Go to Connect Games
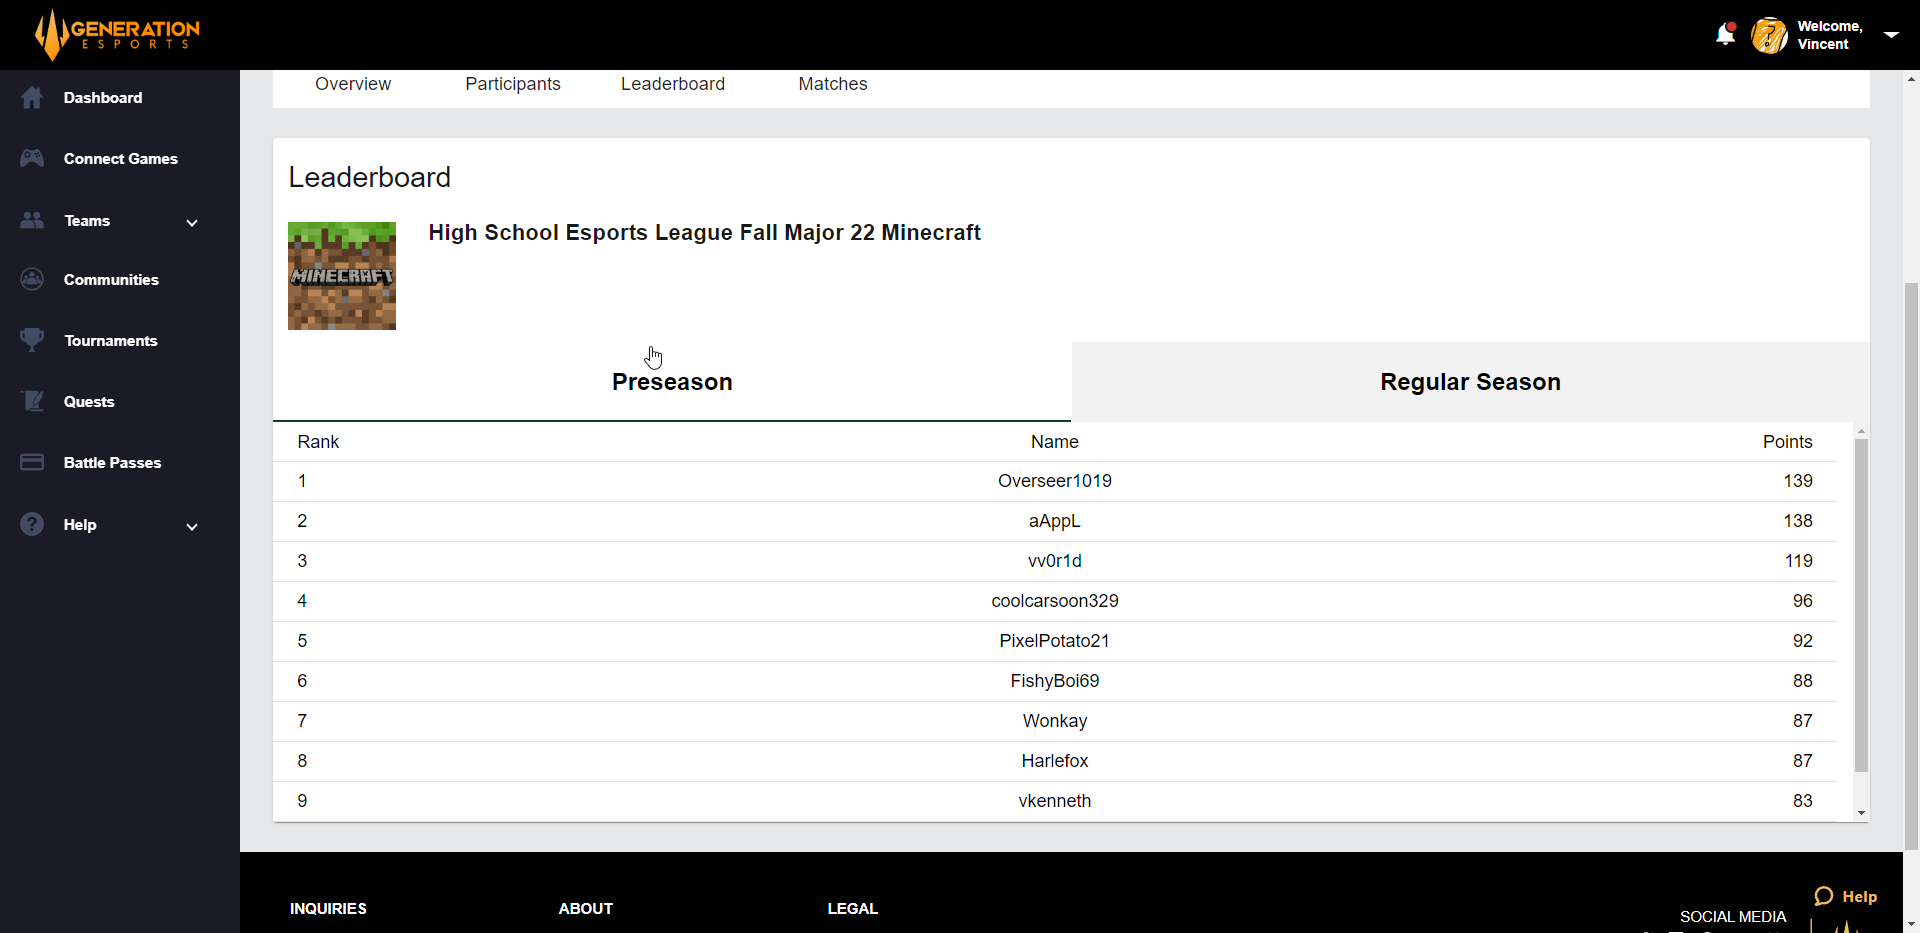The height and width of the screenshot is (933, 1920). (x=121, y=159)
